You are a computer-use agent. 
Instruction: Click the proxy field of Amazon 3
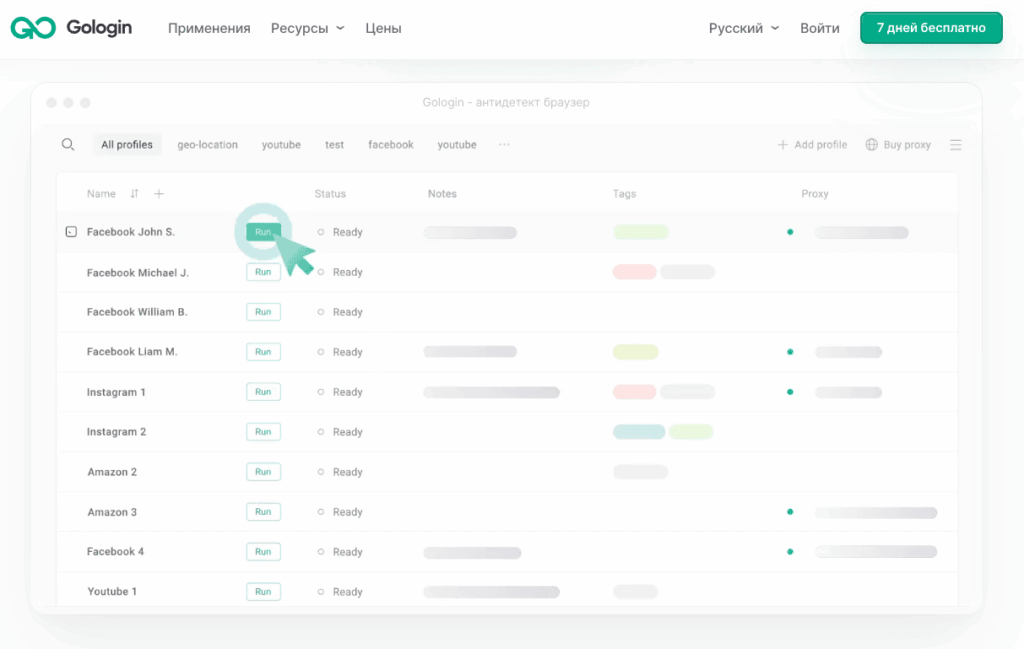click(x=876, y=513)
